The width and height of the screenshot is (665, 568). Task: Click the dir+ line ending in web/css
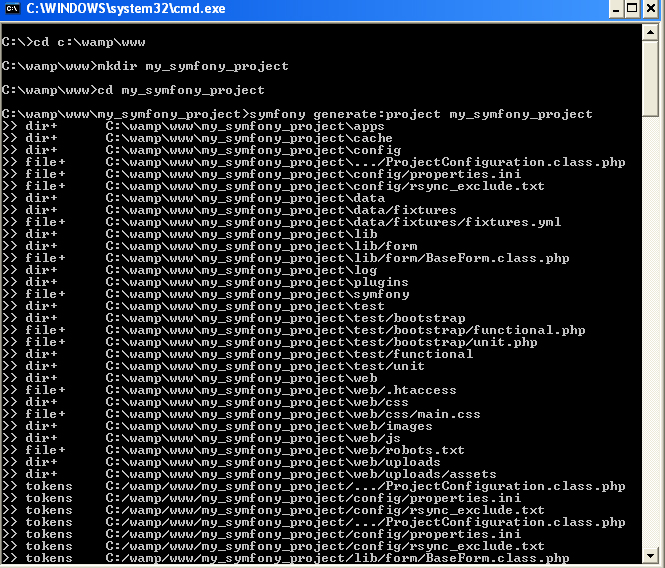click(205, 402)
